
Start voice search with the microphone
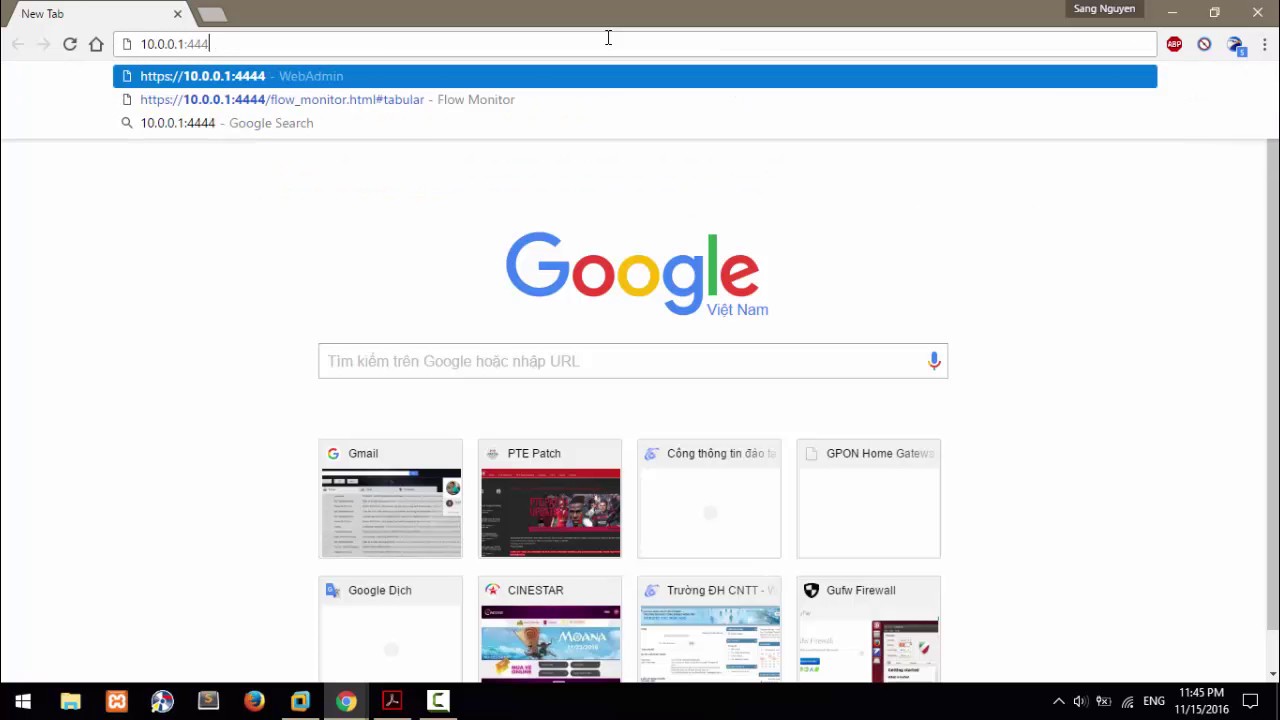934,361
